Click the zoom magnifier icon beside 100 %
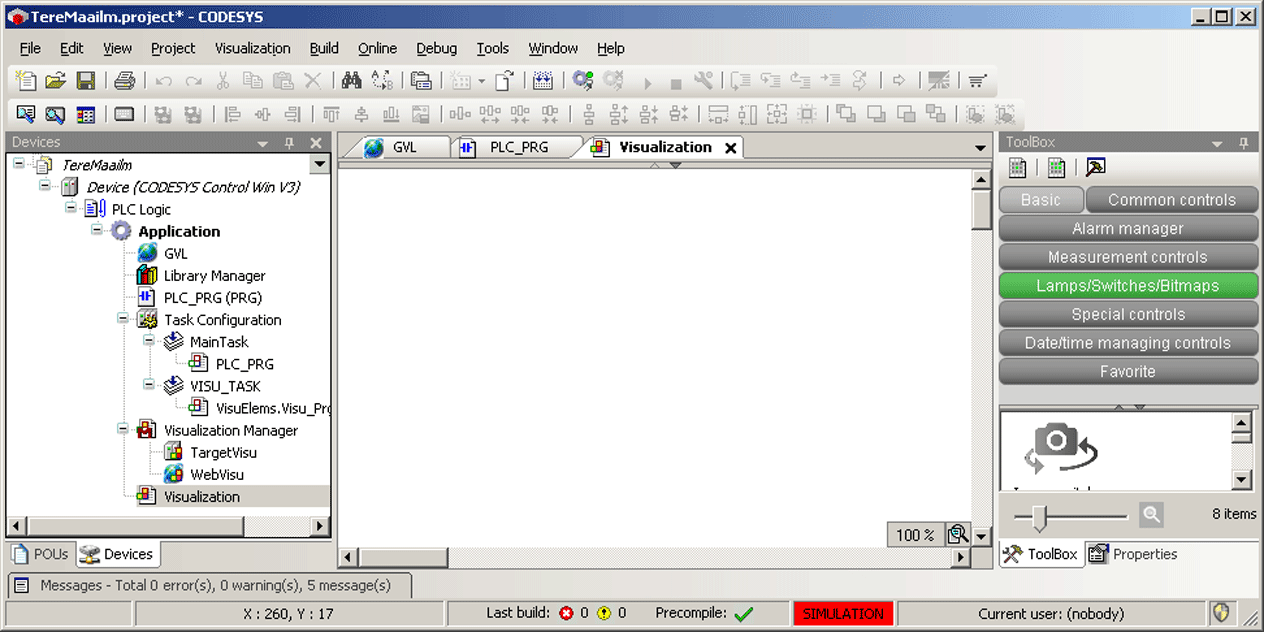Image resolution: width=1264 pixels, height=632 pixels. tap(958, 535)
